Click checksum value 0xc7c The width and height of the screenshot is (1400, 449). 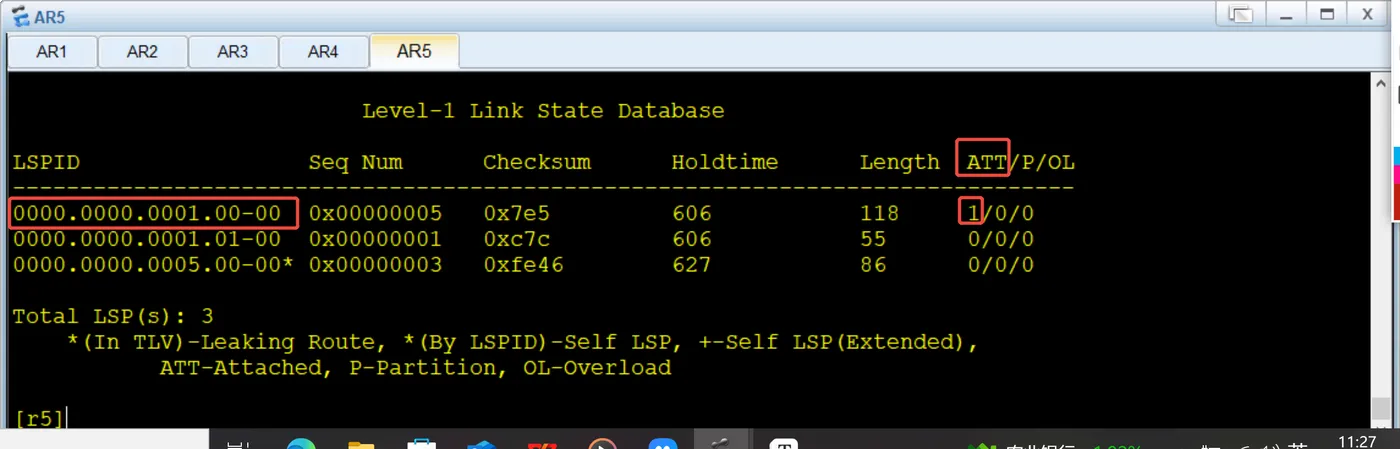coord(517,239)
